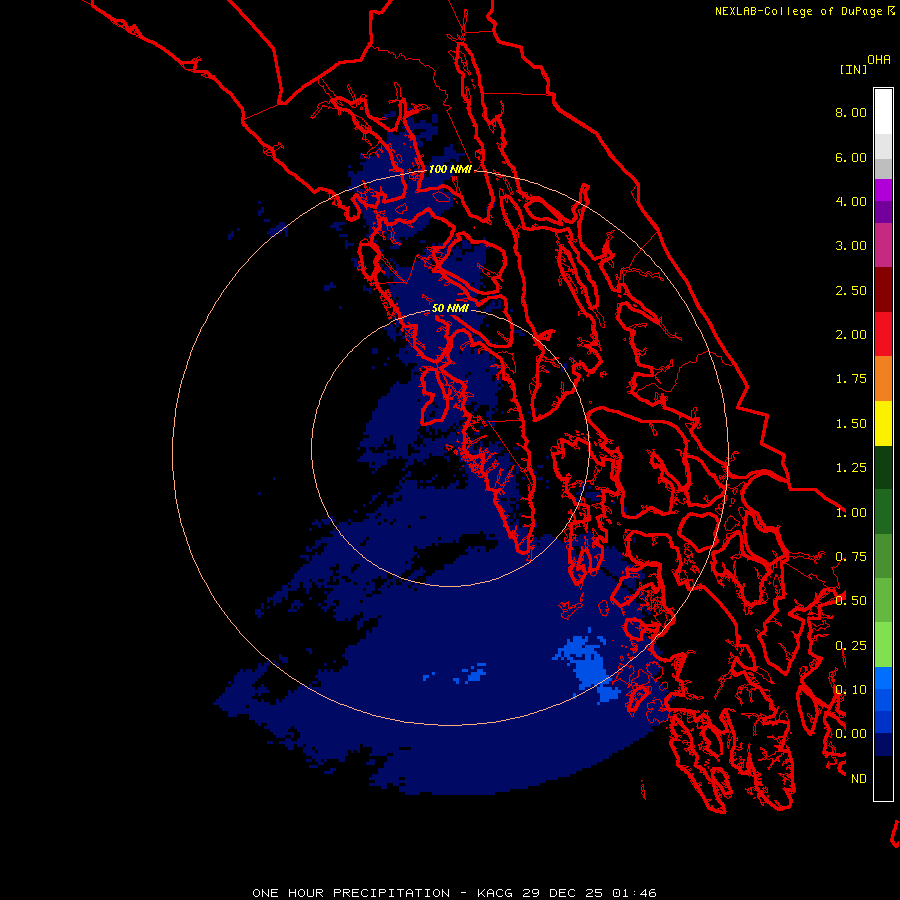This screenshot has height=900, width=900.
Task: Click the 1.50 legend value
Action: pos(851,424)
